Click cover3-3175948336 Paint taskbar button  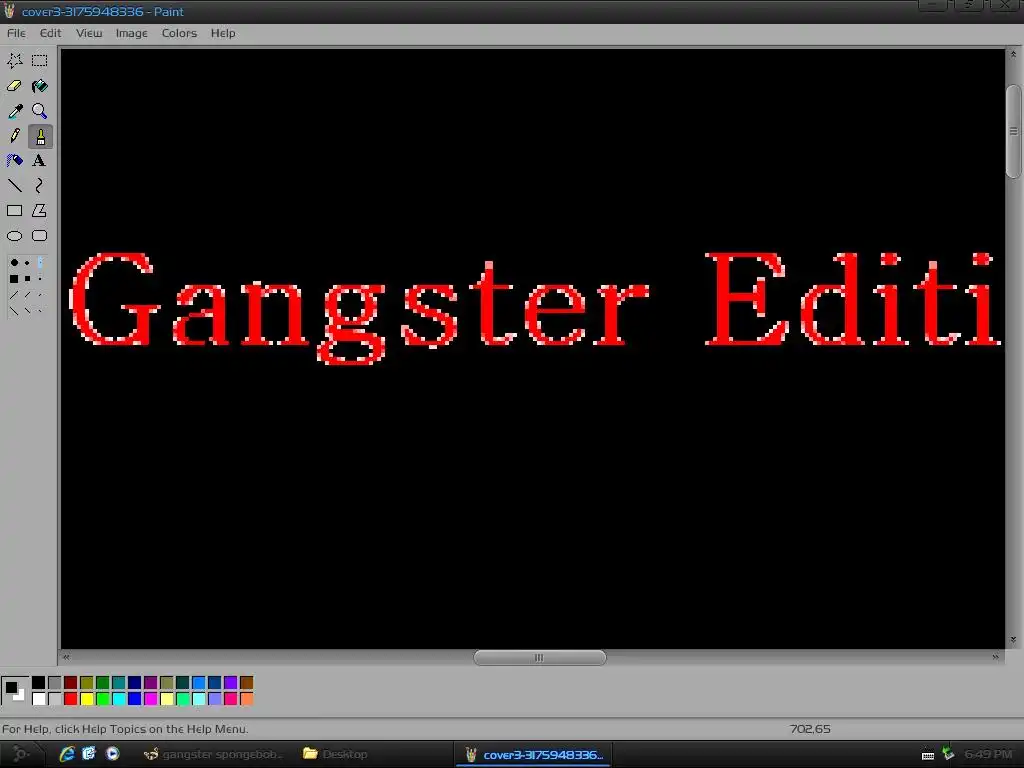coord(534,754)
